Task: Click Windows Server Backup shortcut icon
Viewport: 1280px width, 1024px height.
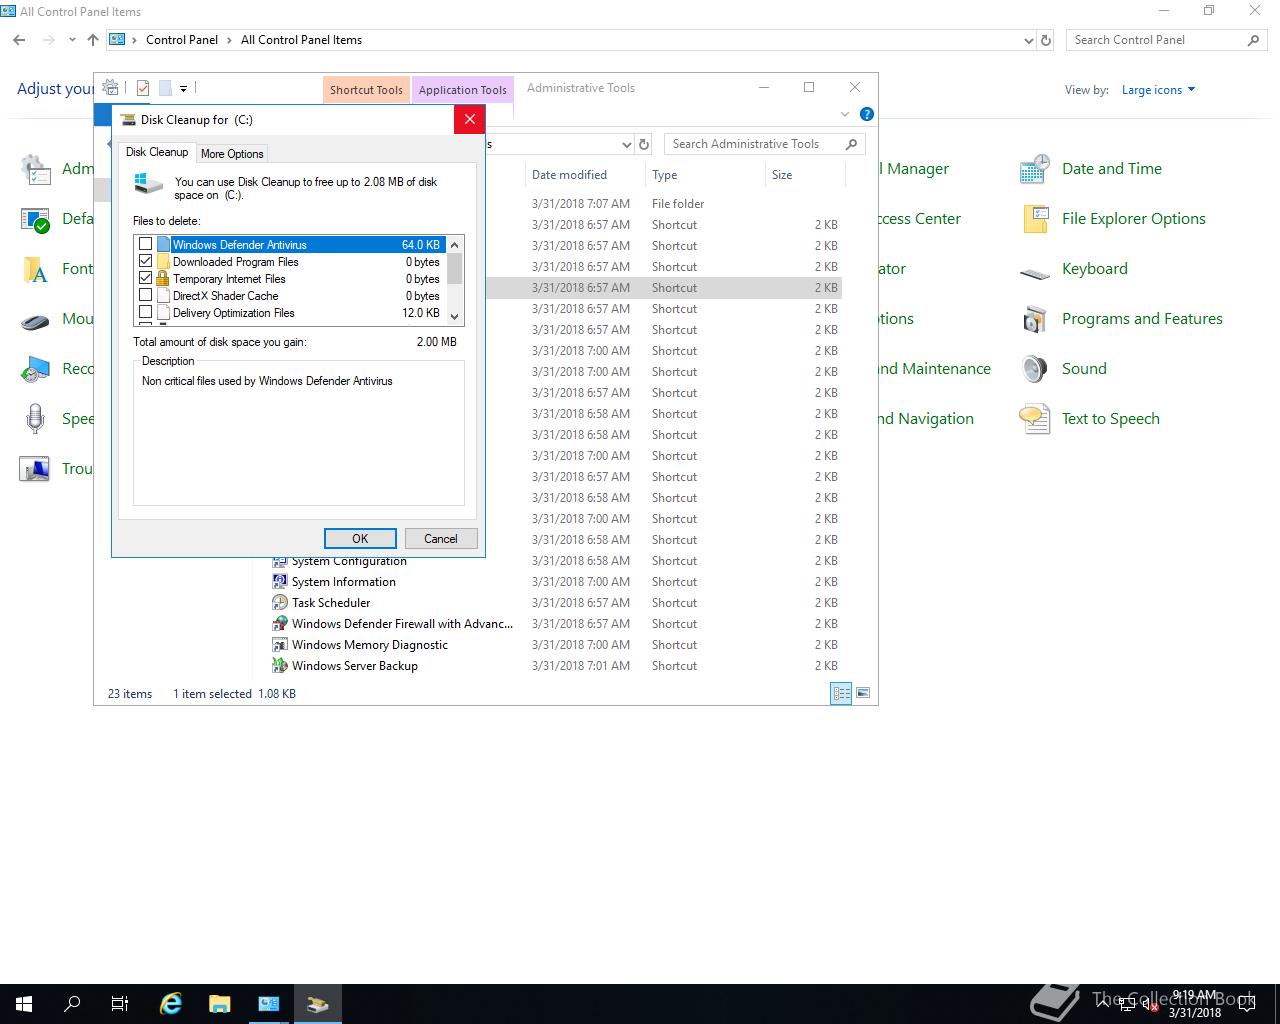Action: 280,666
